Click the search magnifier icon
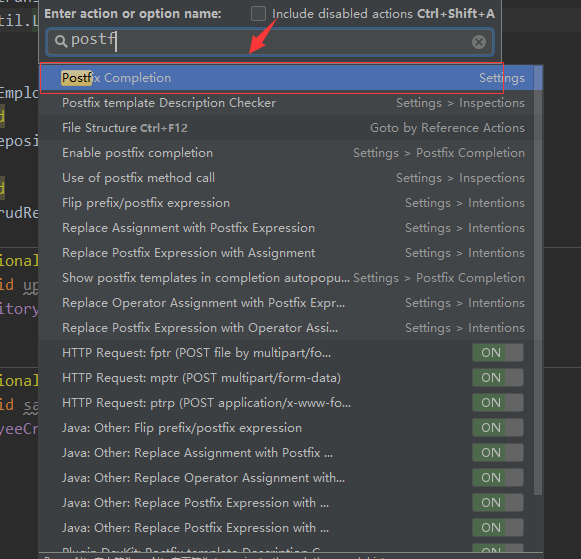 pos(61,41)
